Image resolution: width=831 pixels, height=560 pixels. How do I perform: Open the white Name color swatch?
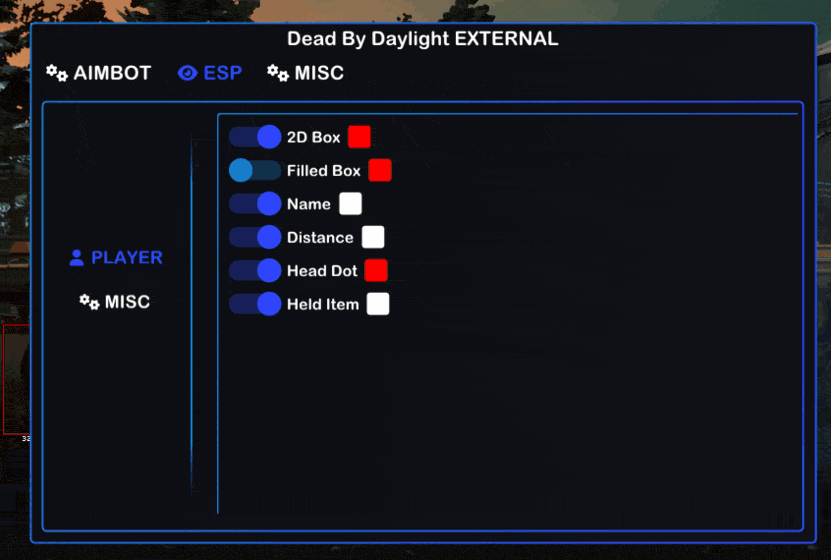coord(350,203)
